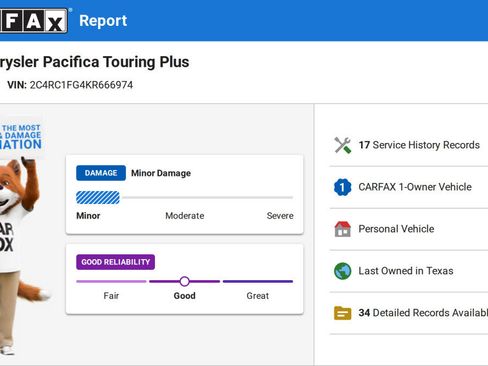The width and height of the screenshot is (488, 366).
Task: Click the Great segment of reliability bar
Action: tap(258, 281)
